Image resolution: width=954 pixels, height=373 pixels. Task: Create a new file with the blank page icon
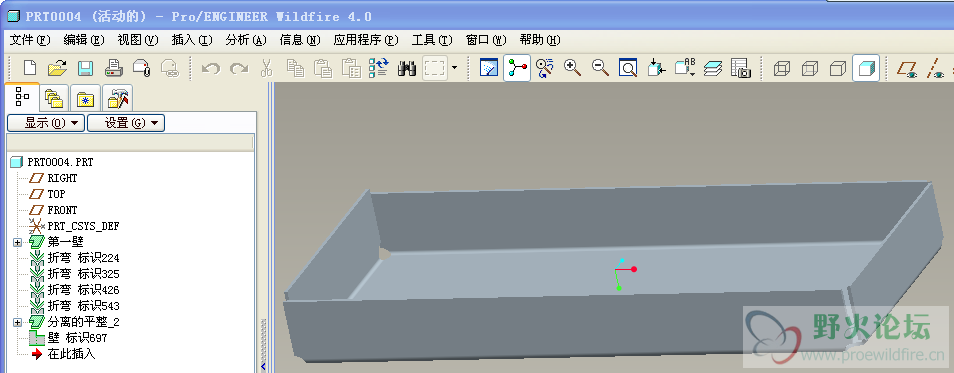[x=30, y=68]
